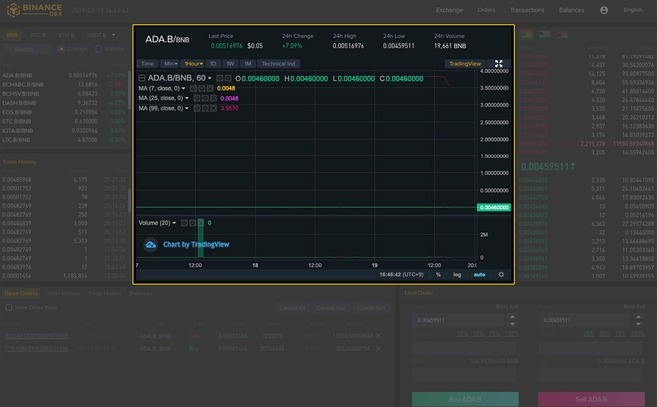Show order book bids and asks view
Viewport: 657px width, 407px height.
526,34
